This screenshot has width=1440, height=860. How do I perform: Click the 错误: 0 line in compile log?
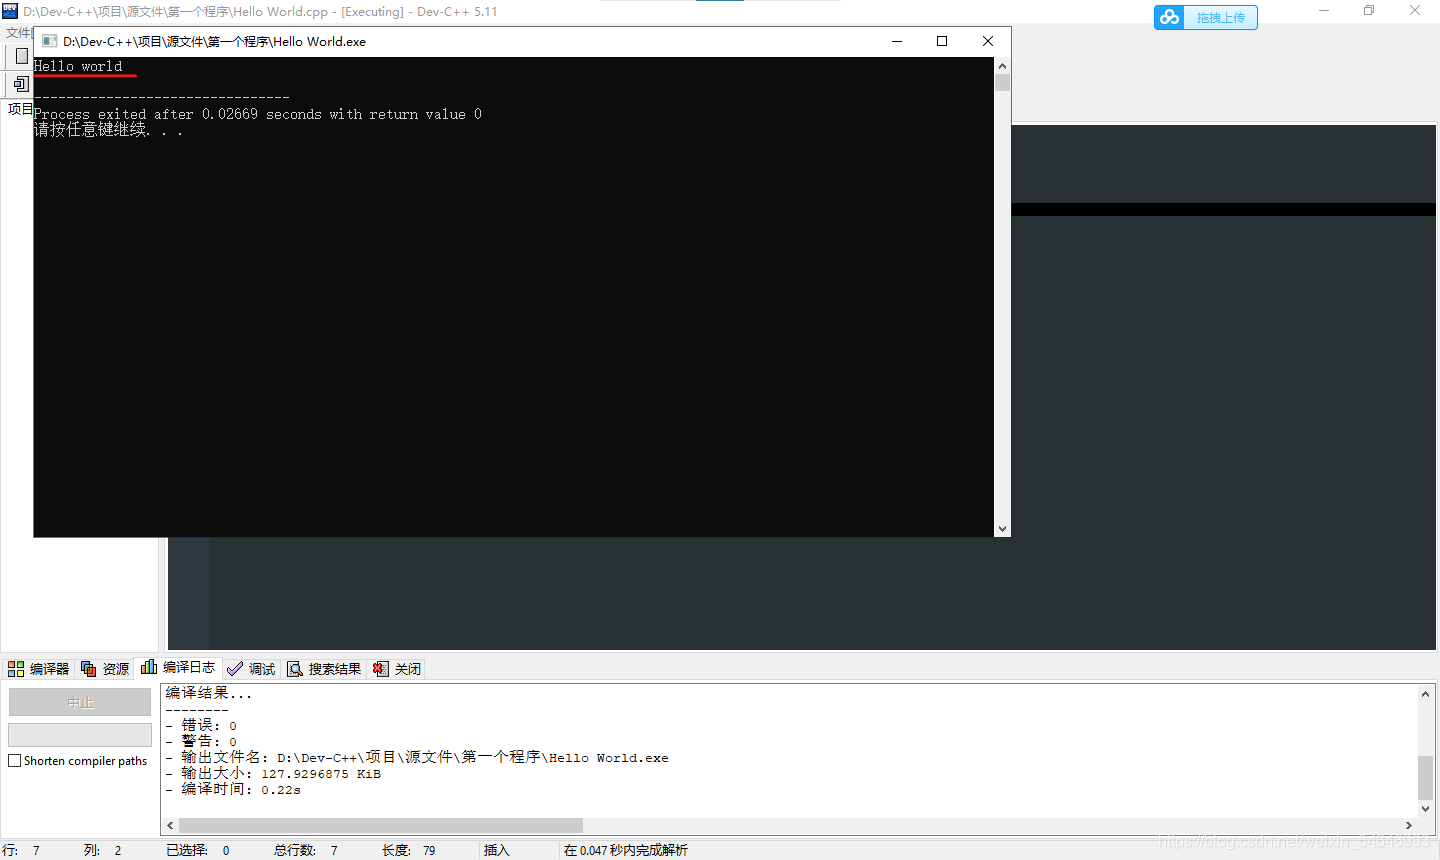click(x=201, y=725)
